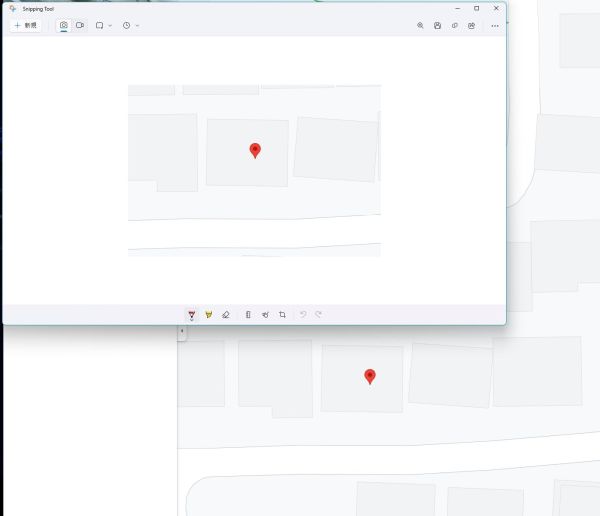Image resolution: width=600 pixels, height=516 pixels.
Task: Enable touch writing tool
Action: point(265,315)
